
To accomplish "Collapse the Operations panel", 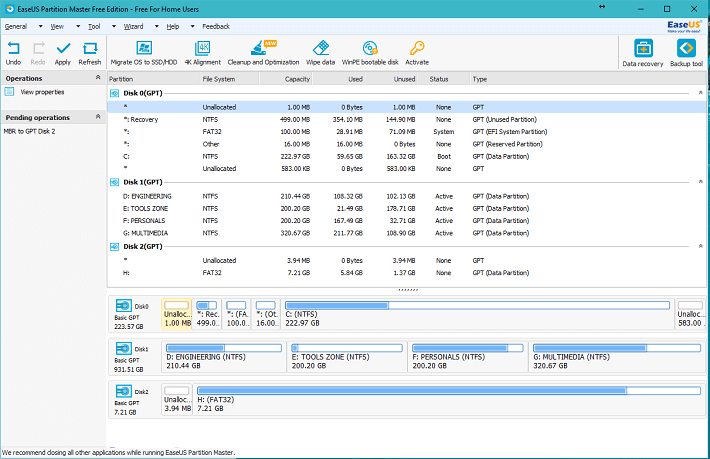I will [98, 78].
